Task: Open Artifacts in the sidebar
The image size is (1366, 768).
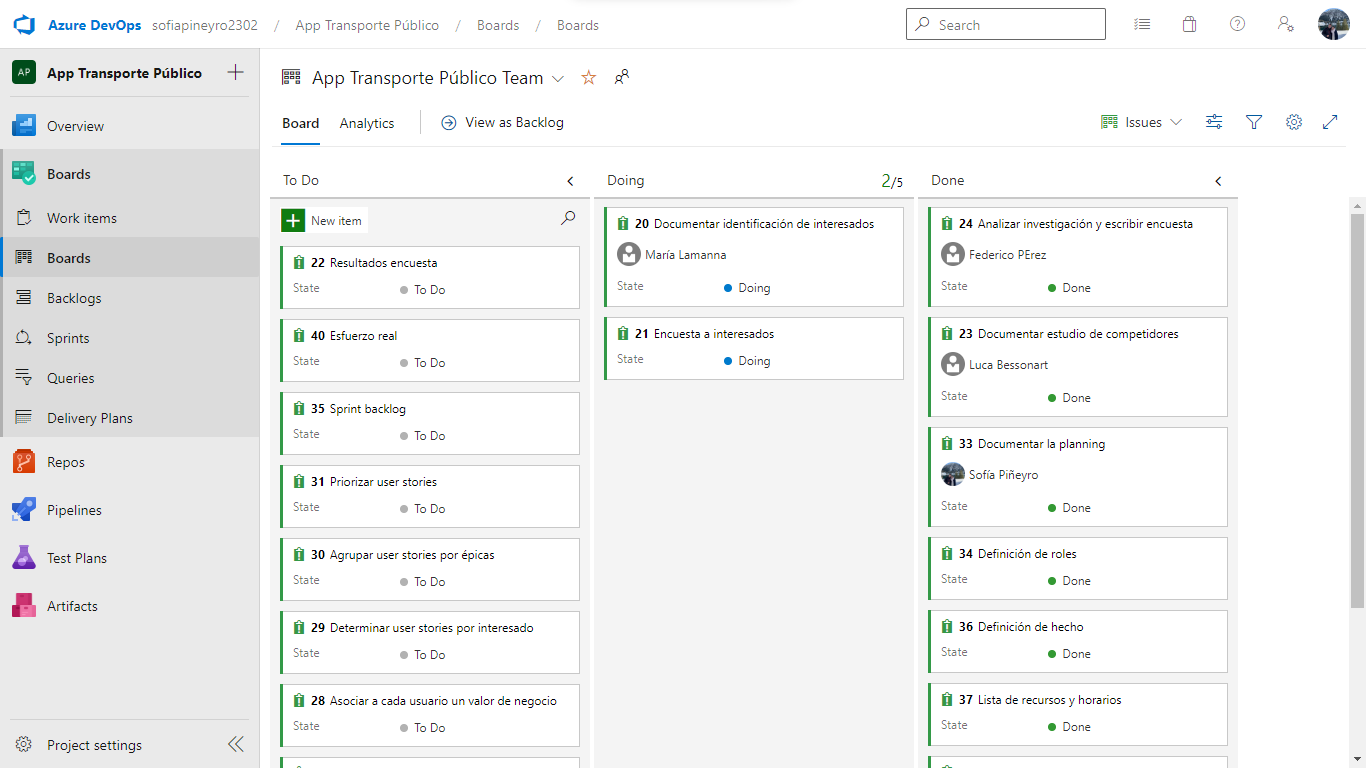Action: pyautogui.click(x=73, y=605)
